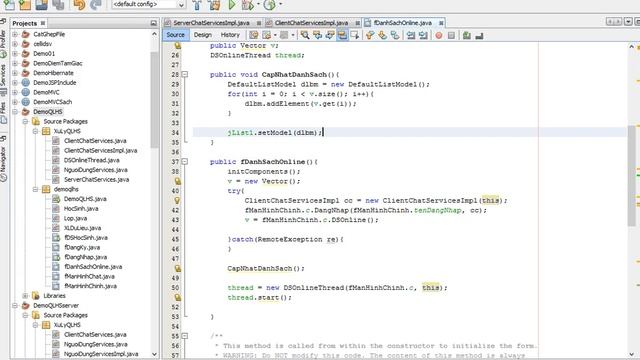Open the Profile Project dropdown arrow
Viewport: 640px width, 360px height.
tap(280, 4)
